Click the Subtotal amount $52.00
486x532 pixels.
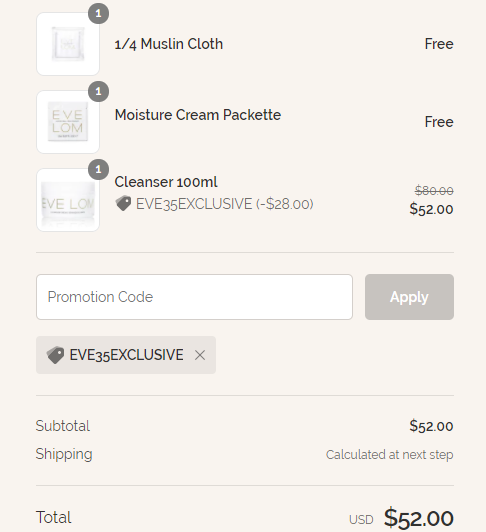pyautogui.click(x=431, y=426)
